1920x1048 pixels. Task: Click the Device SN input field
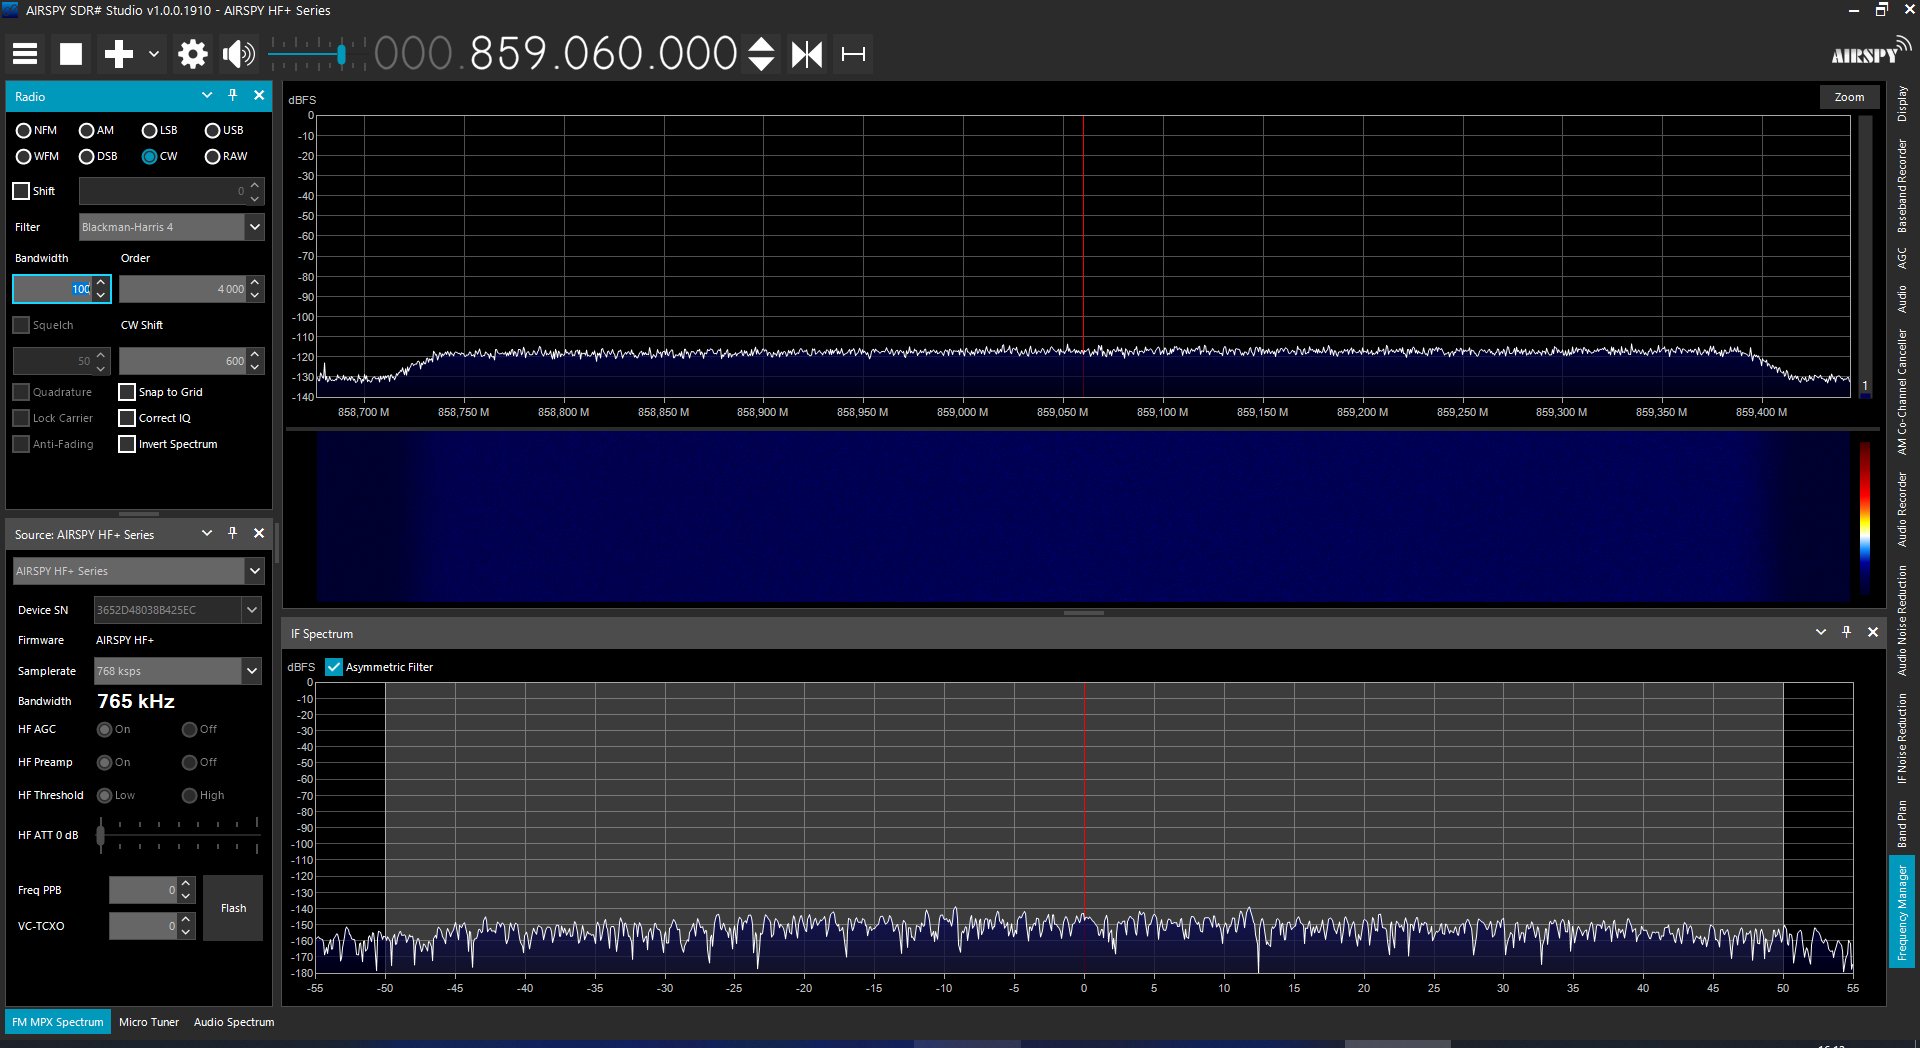pos(170,609)
